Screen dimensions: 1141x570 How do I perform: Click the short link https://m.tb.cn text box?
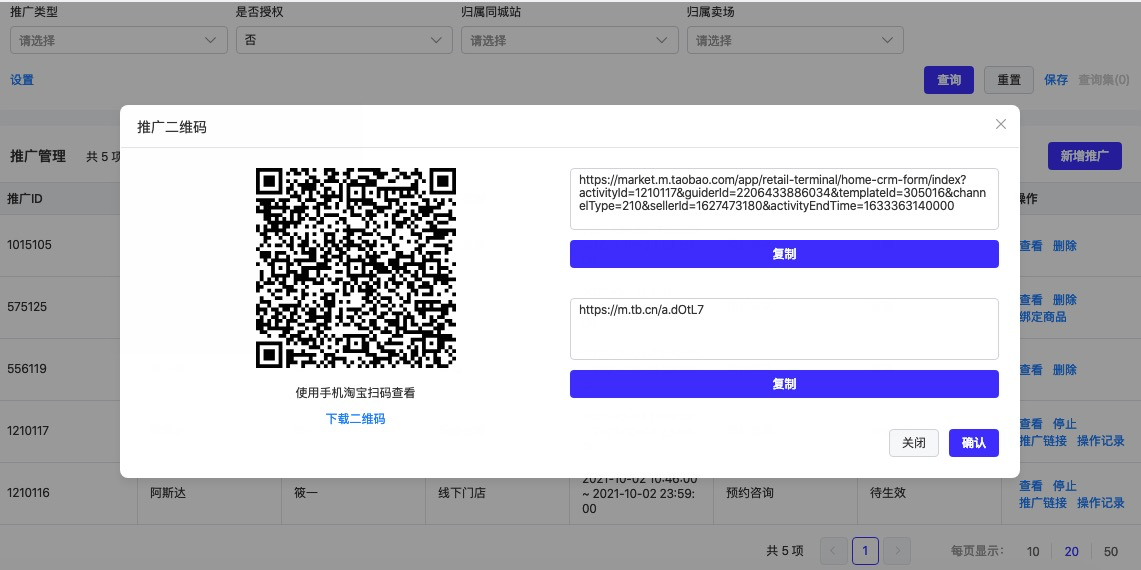pyautogui.click(x=784, y=328)
